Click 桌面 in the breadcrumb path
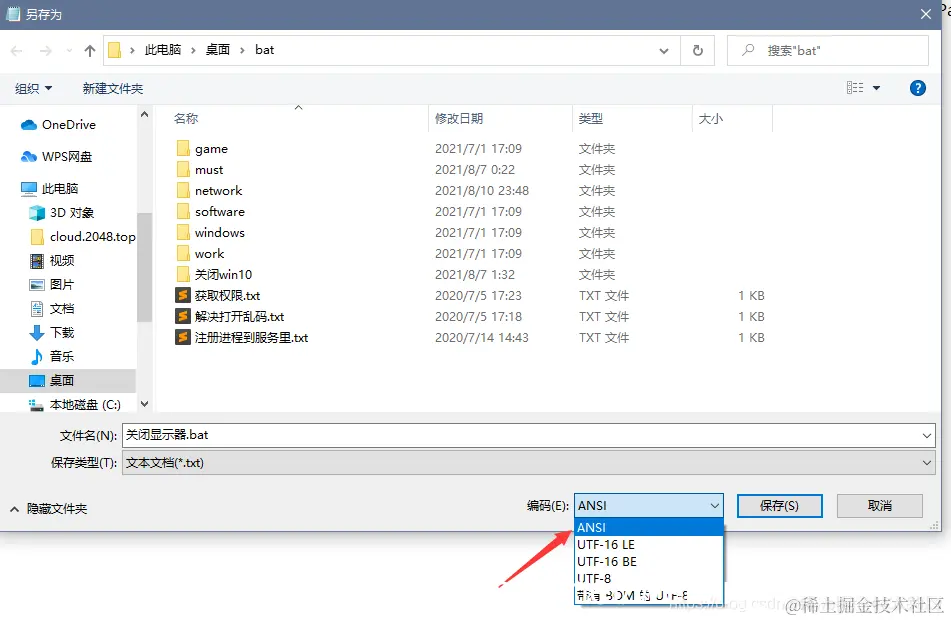Screen dimensions: 951x622 pyautogui.click(x=218, y=50)
